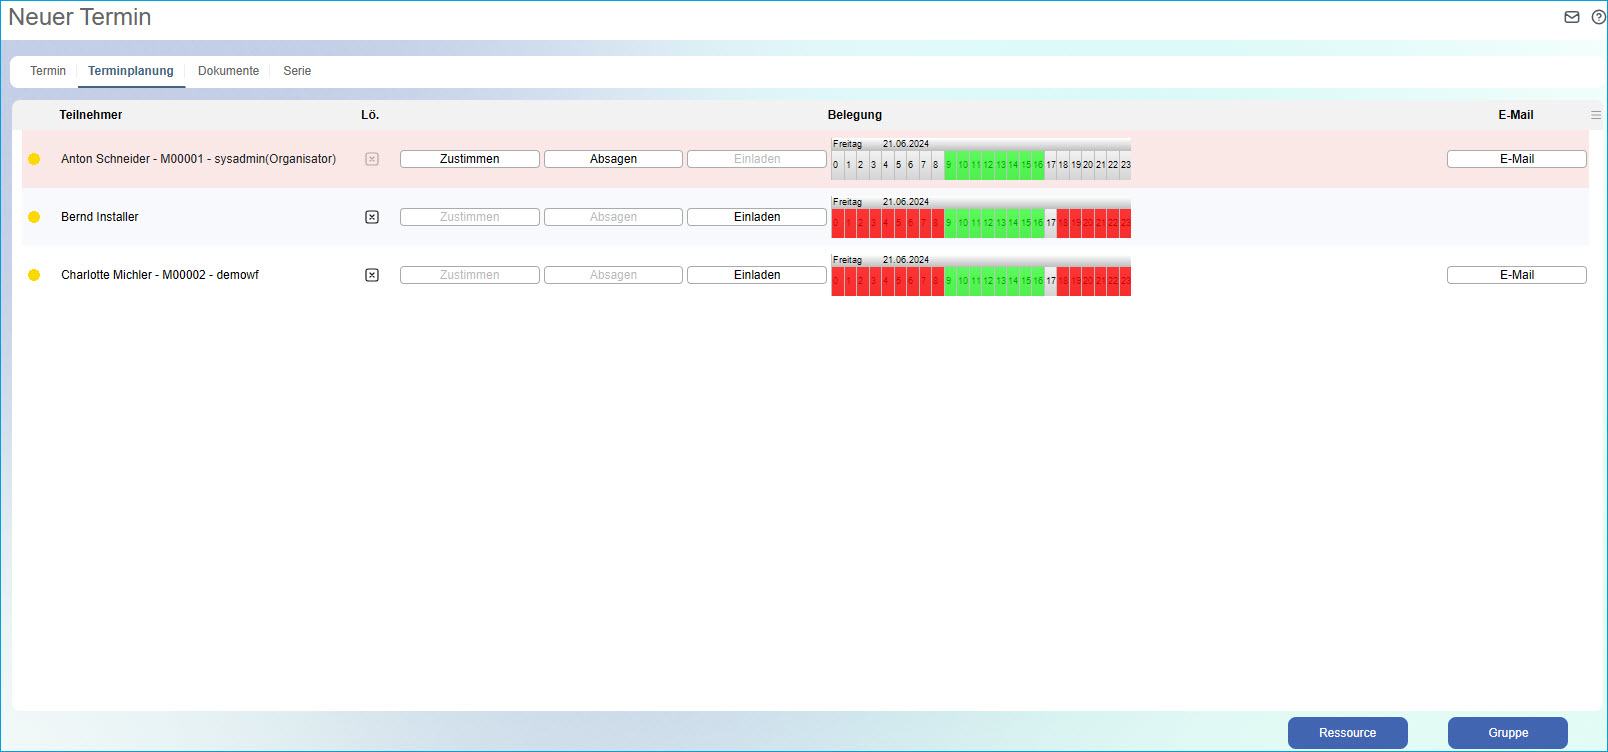The width and height of the screenshot is (1608, 752).
Task: Click yellow status dot for Anton Schneider
Action: [x=34, y=159]
